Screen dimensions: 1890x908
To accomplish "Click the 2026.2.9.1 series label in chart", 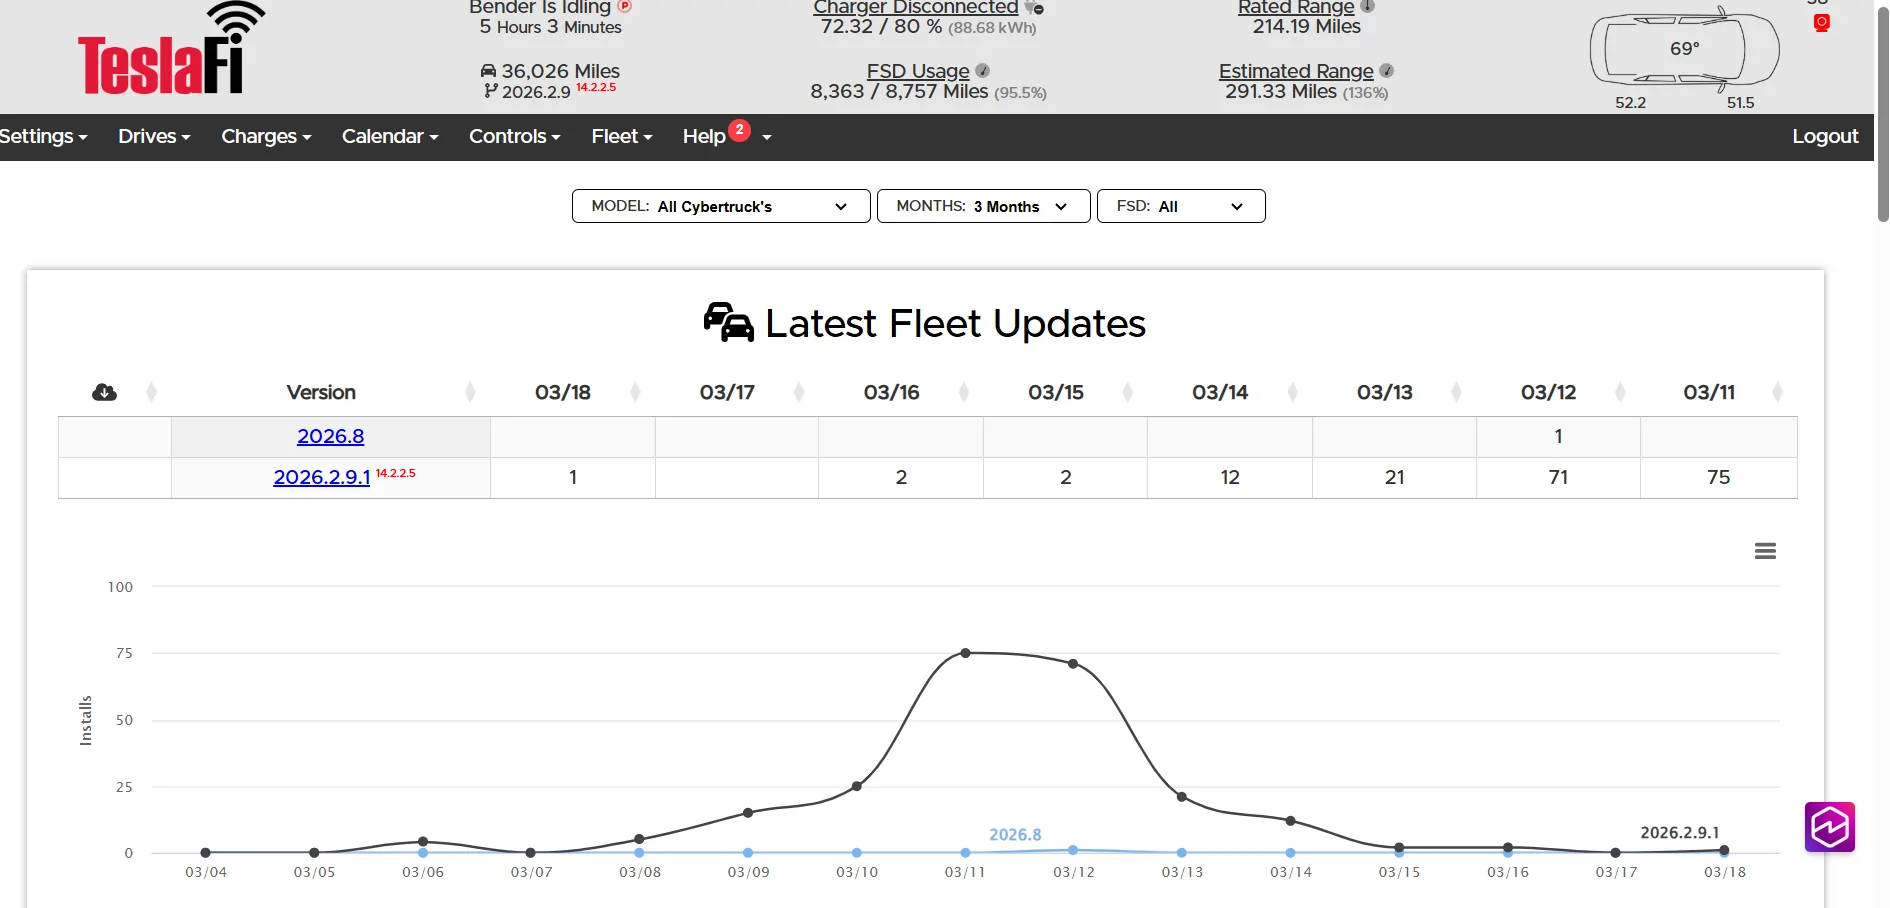I will point(1679,832).
